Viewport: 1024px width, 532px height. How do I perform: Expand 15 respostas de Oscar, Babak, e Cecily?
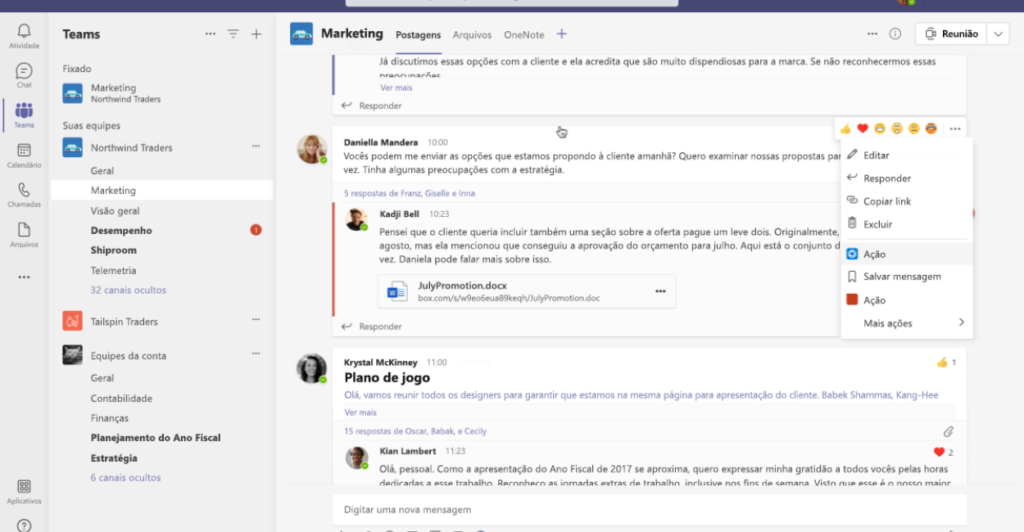click(415, 431)
